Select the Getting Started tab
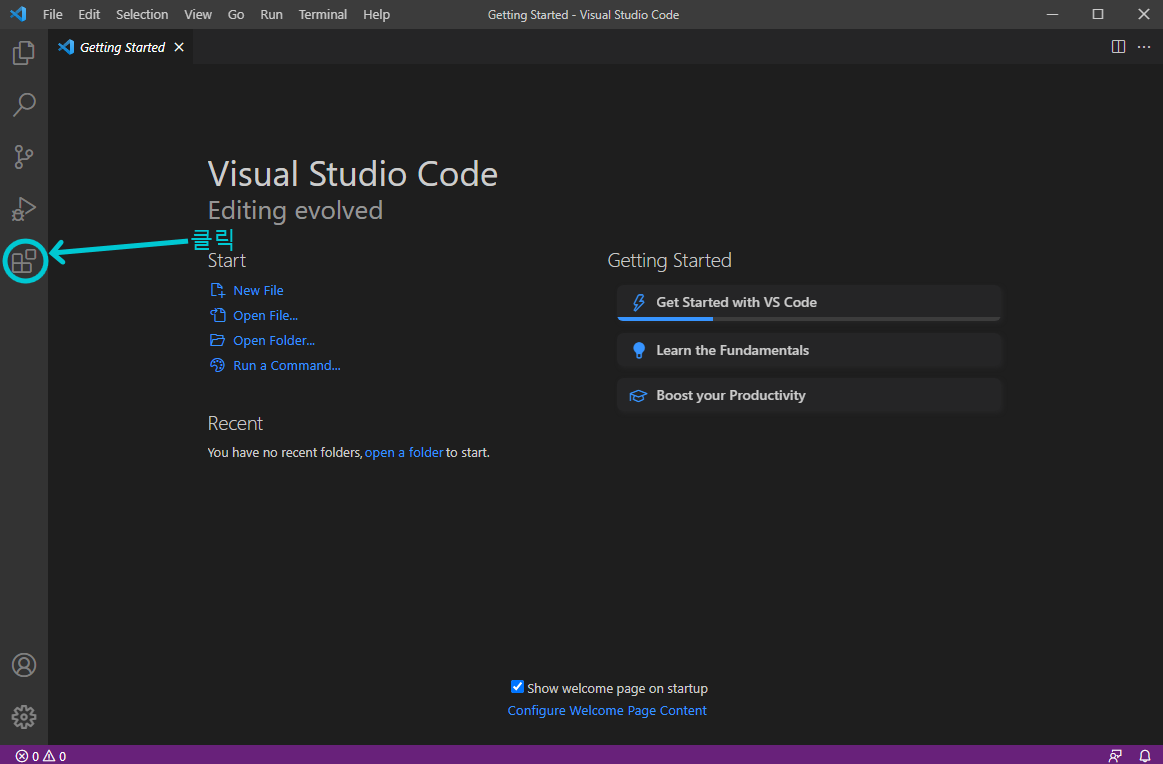Viewport: 1163px width, 764px height. click(x=120, y=46)
